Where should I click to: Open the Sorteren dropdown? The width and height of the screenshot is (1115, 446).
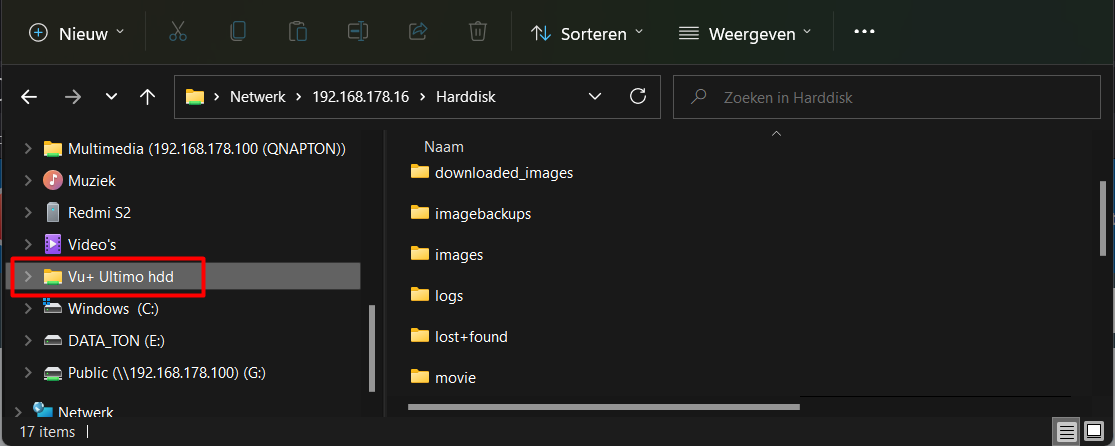click(587, 33)
